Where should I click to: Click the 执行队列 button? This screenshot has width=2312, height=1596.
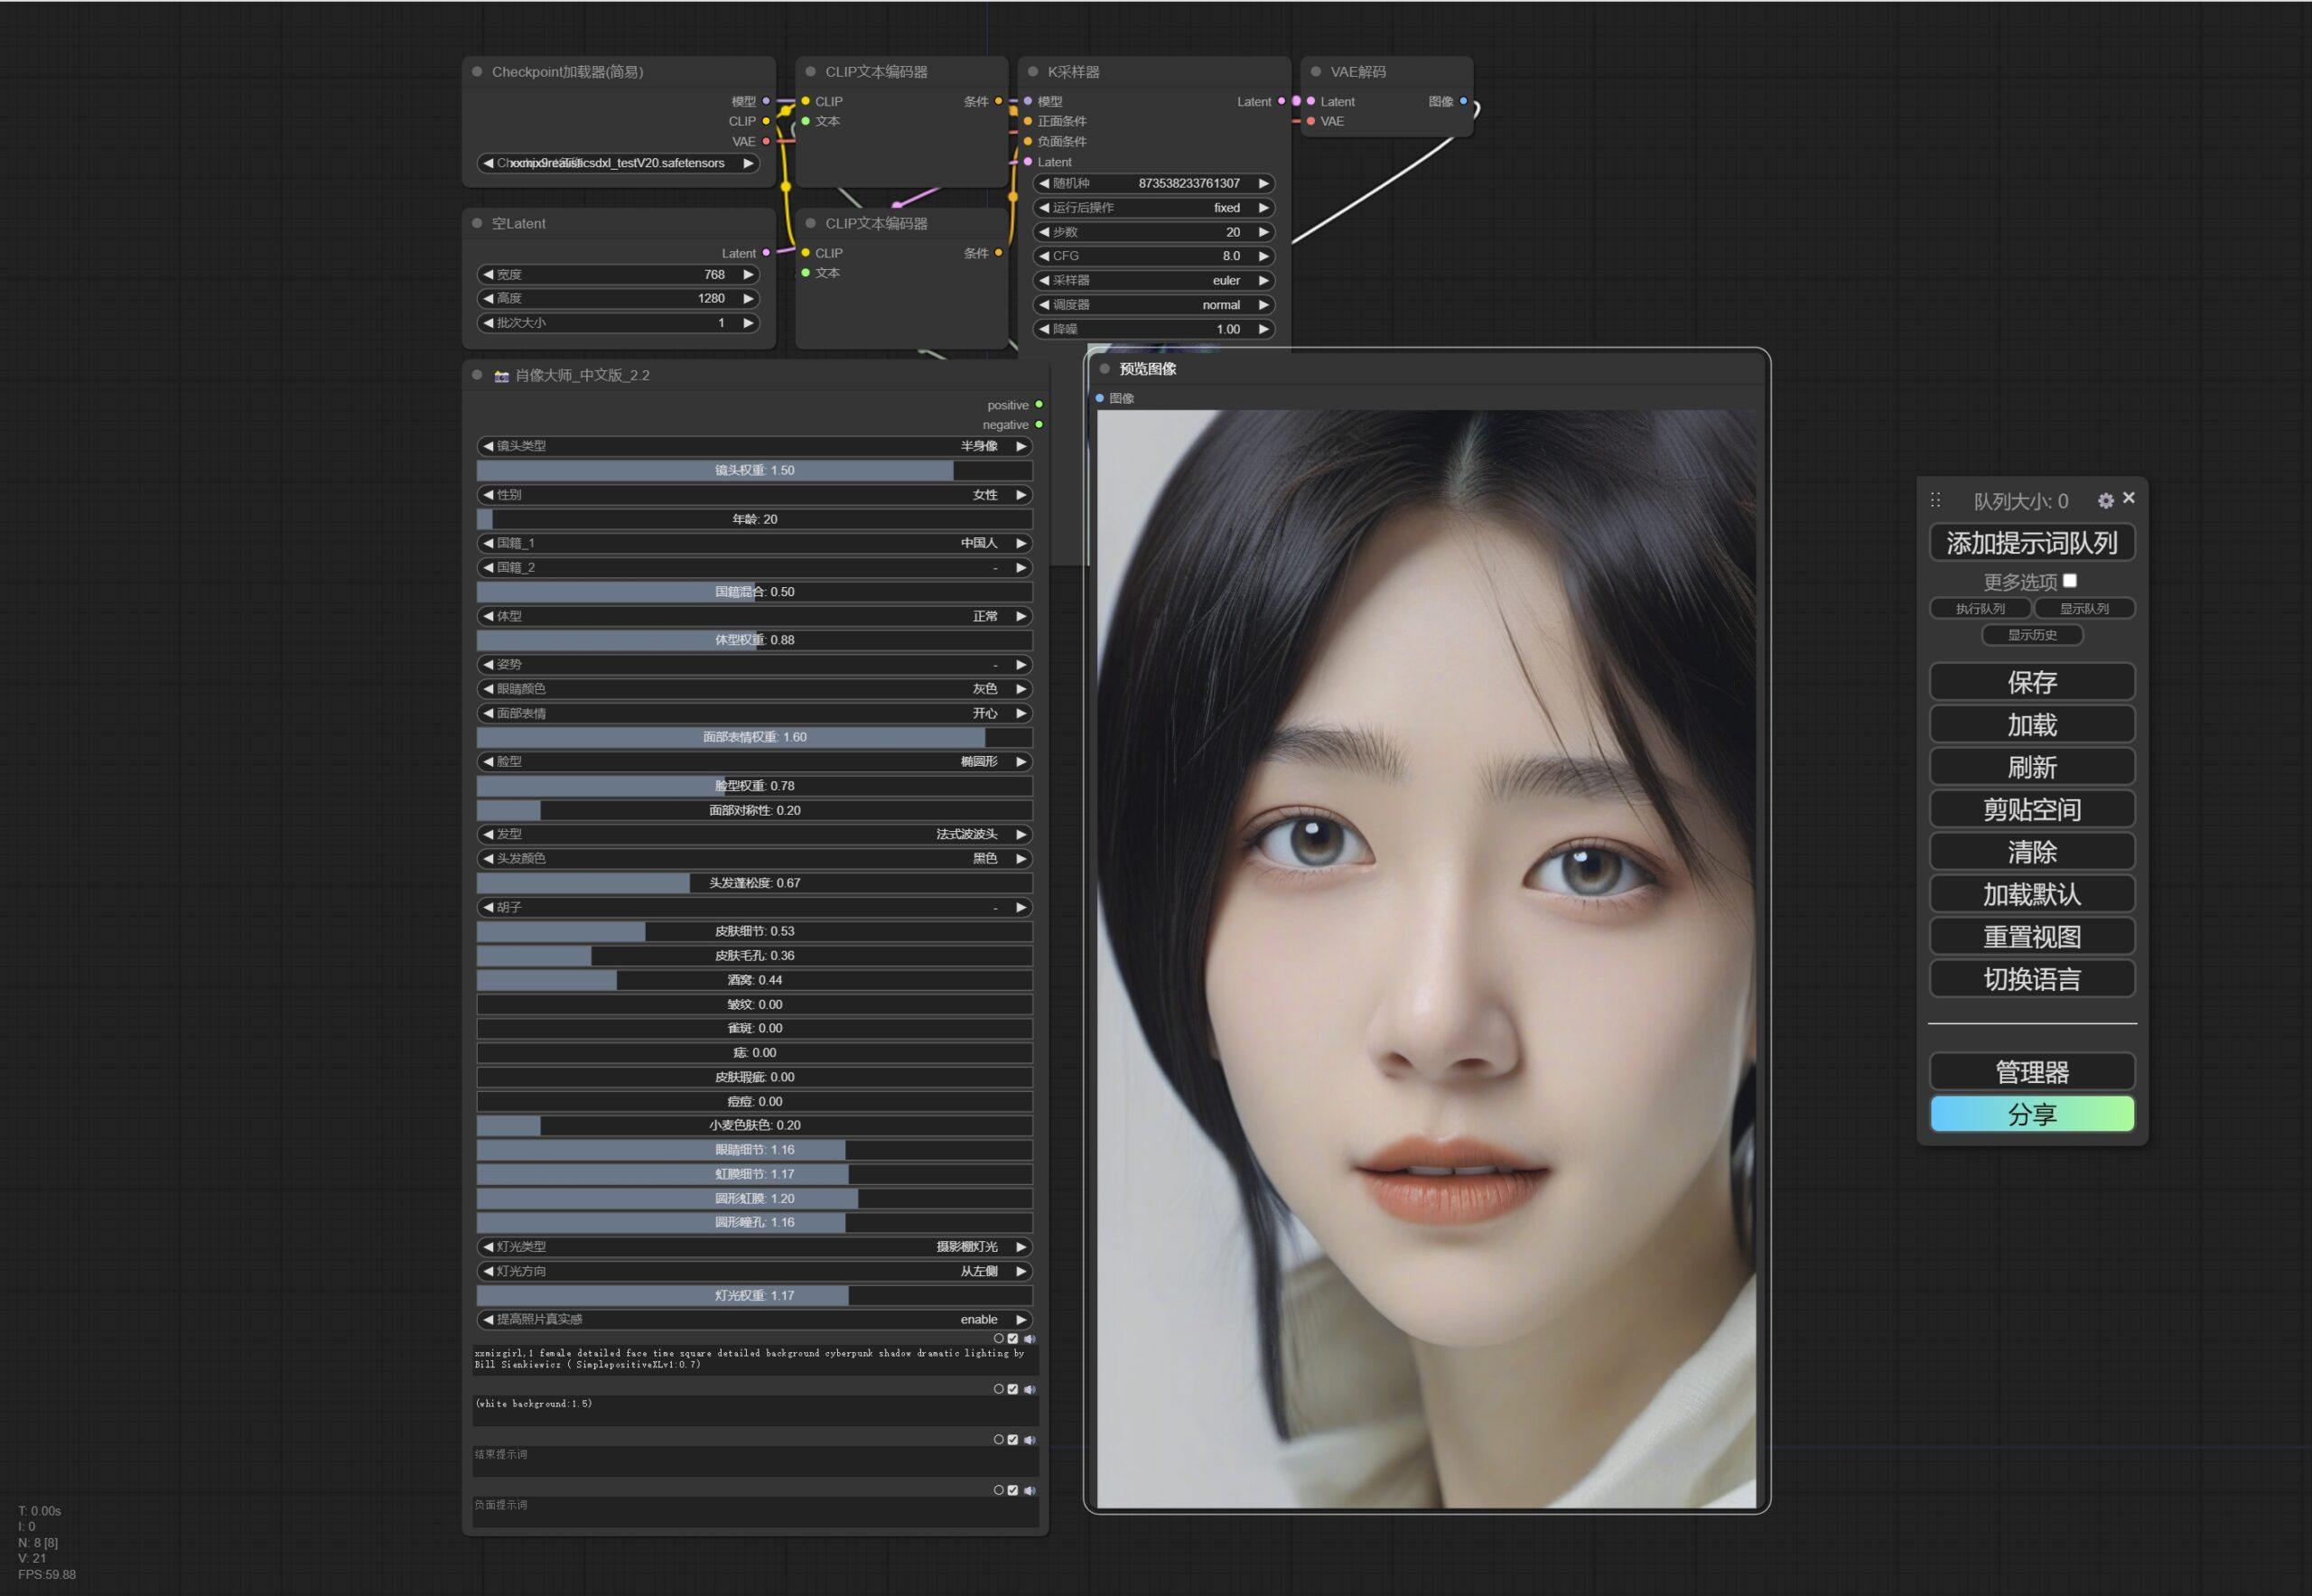(x=1980, y=608)
